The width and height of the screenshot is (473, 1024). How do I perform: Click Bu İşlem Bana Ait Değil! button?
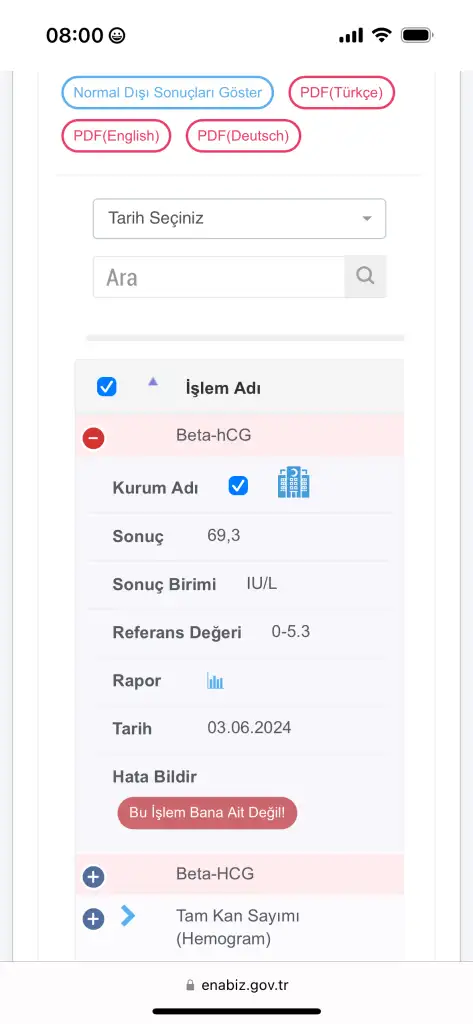pos(207,813)
